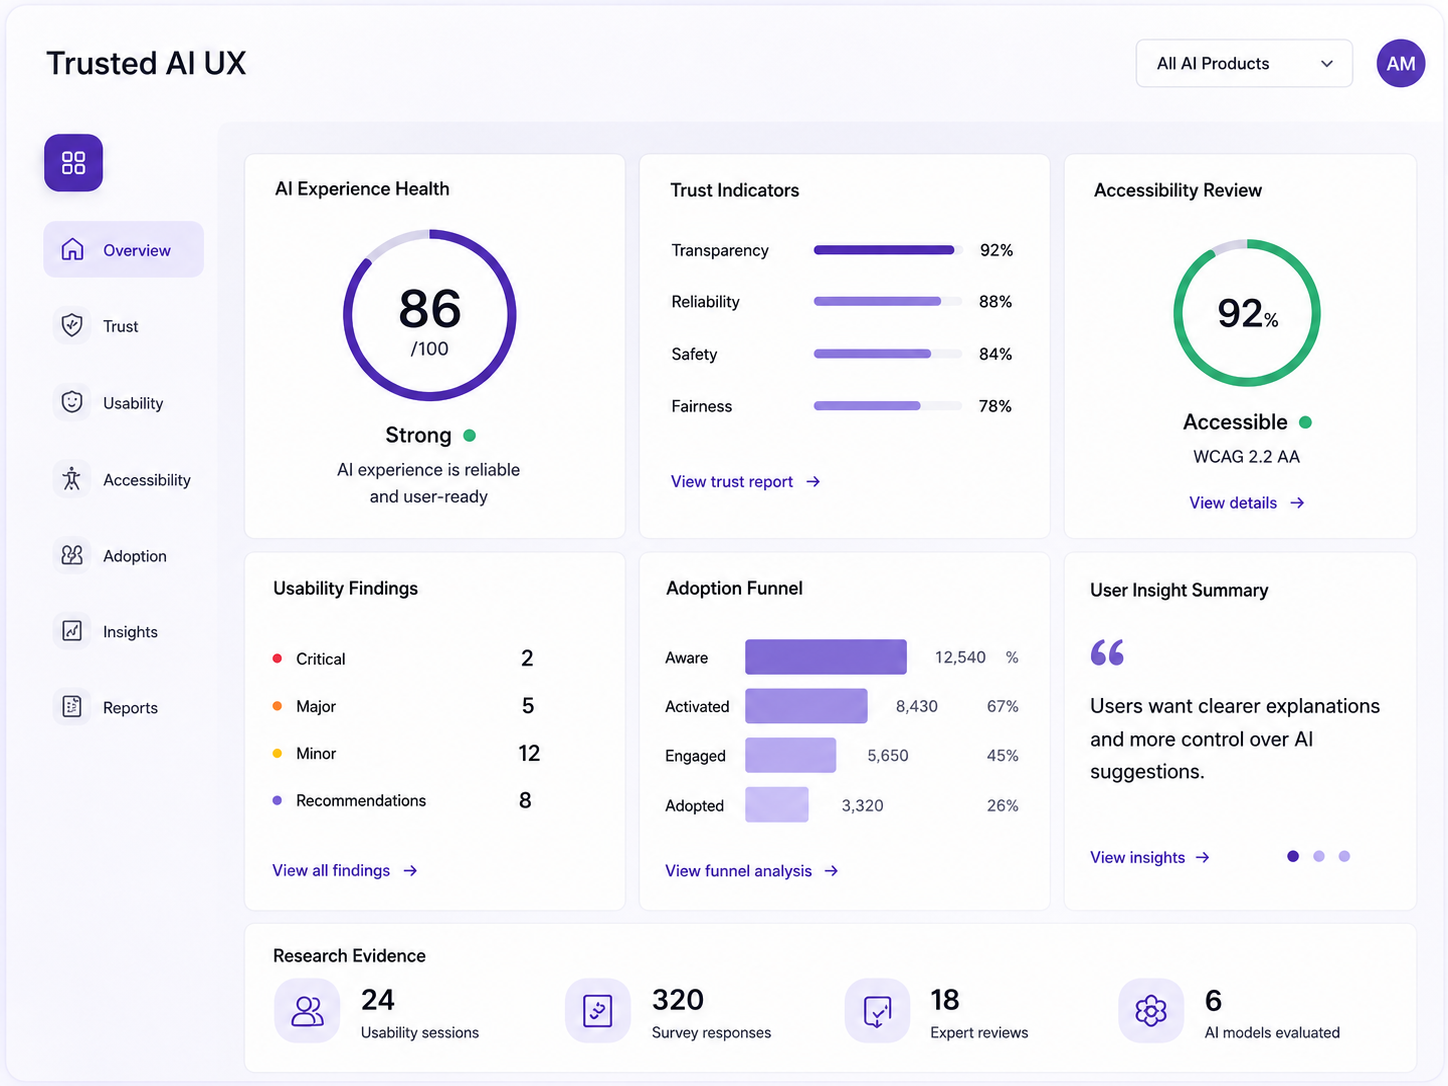Image resolution: width=1448 pixels, height=1086 pixels.
Task: Click the 320 survey responses value
Action: [x=678, y=1000]
